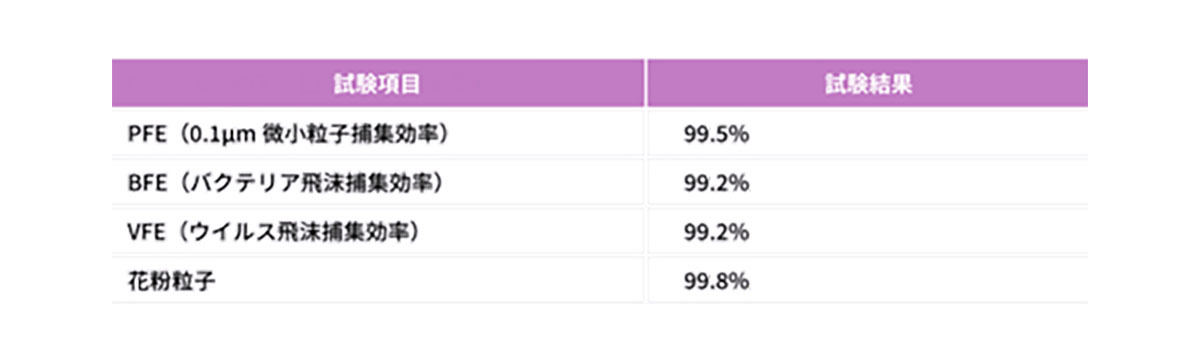Click the 試験結果 column header
This screenshot has height=360, width=1200.
868,84
